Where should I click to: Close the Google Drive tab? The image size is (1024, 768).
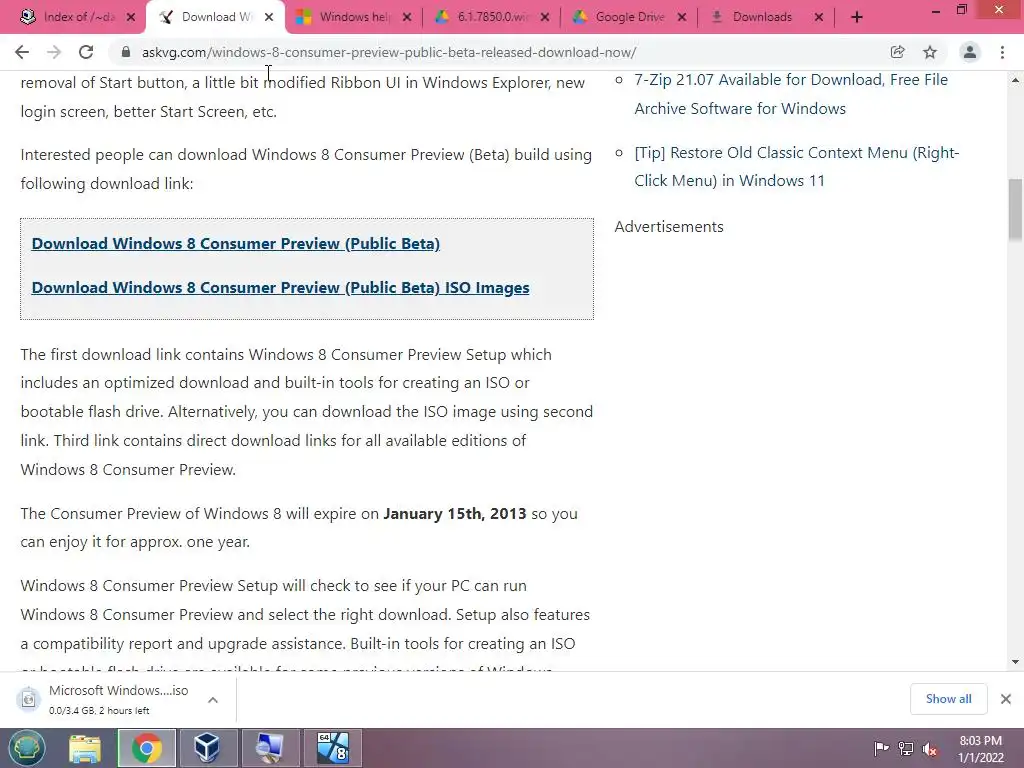click(682, 17)
